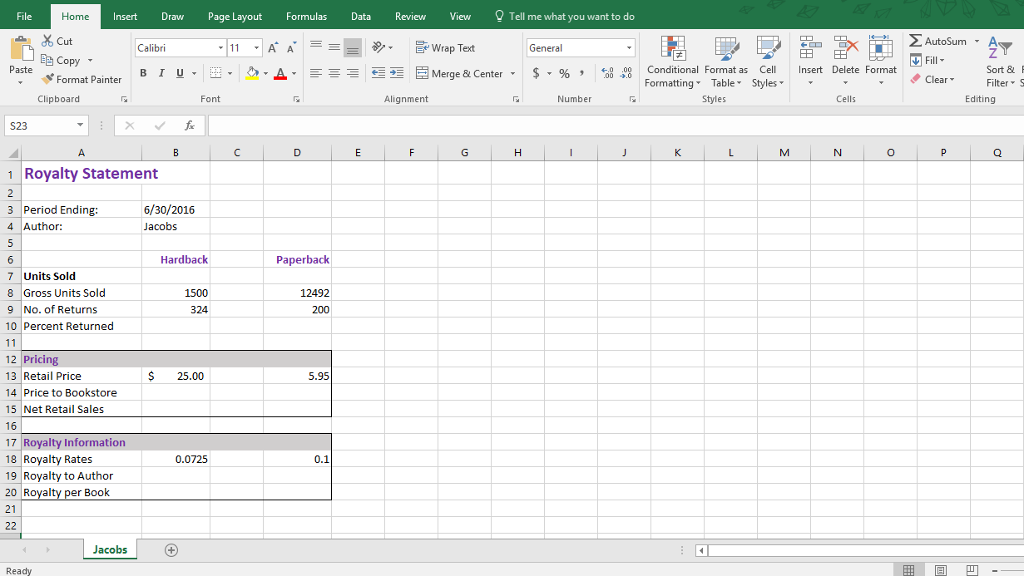Viewport: 1024px width, 576px height.
Task: Toggle Wrap Text on
Action: coord(445,48)
